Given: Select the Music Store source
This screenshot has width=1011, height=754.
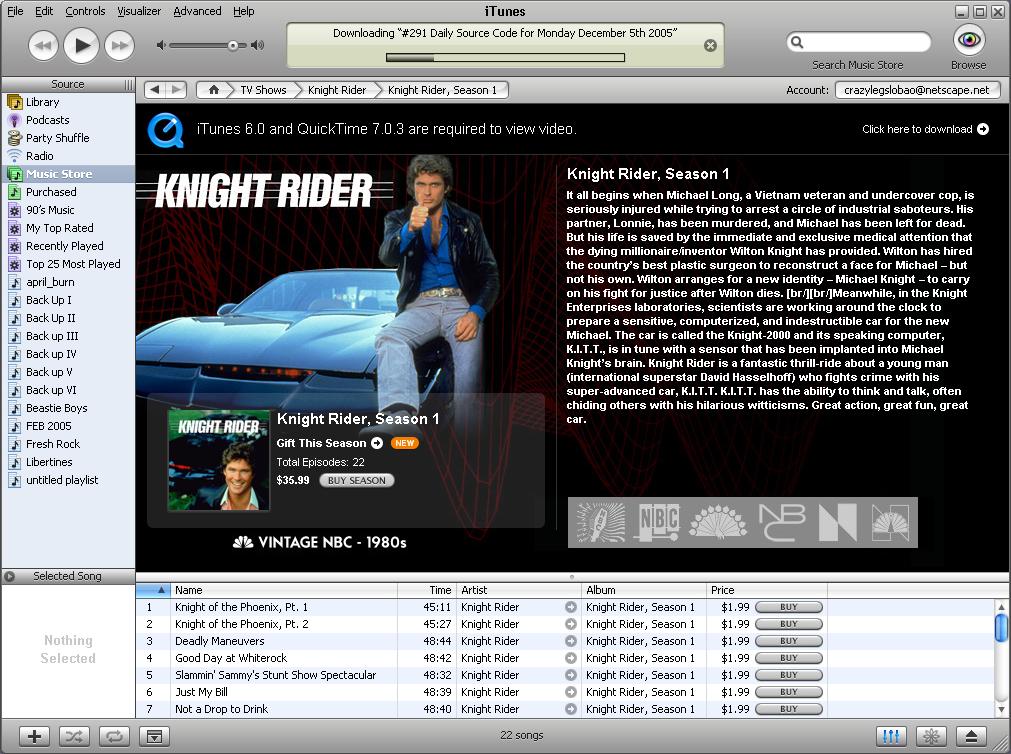Looking at the screenshot, I should coord(68,174).
